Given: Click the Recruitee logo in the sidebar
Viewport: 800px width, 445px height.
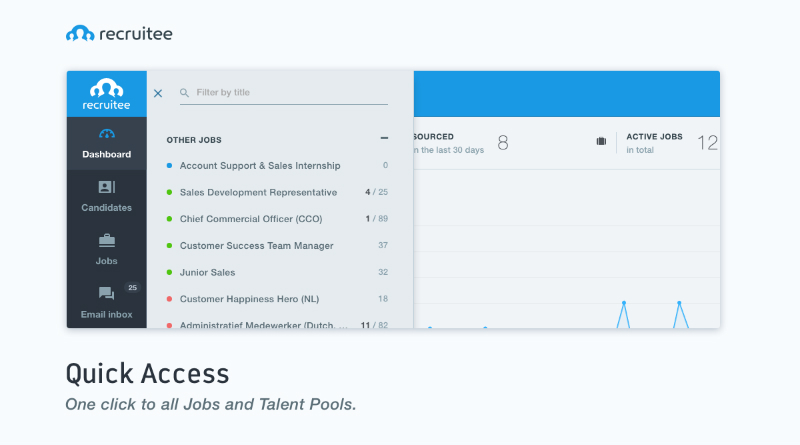Looking at the screenshot, I should (x=107, y=94).
